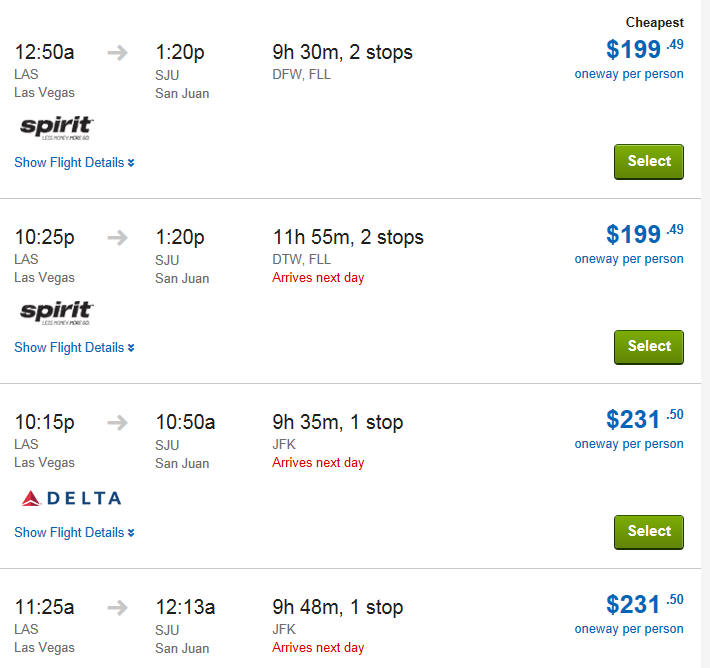Viewport: 710px width, 668px height.
Task: Expand Show Flight Details for the 12:50a flight
Action: tap(74, 163)
